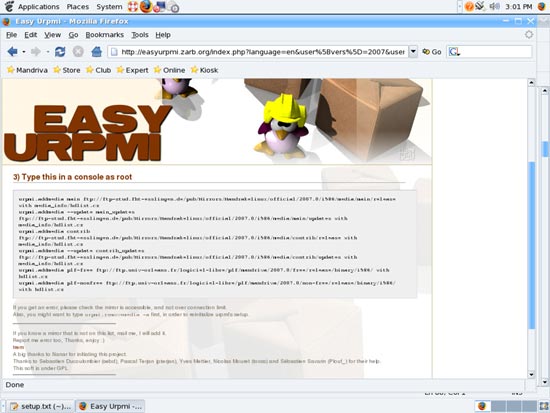Open the Places menu in top panel

point(78,7)
